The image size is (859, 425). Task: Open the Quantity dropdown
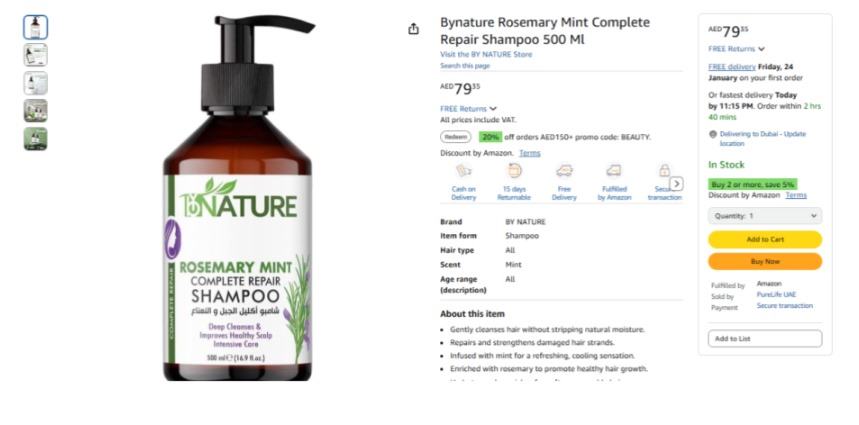[765, 216]
